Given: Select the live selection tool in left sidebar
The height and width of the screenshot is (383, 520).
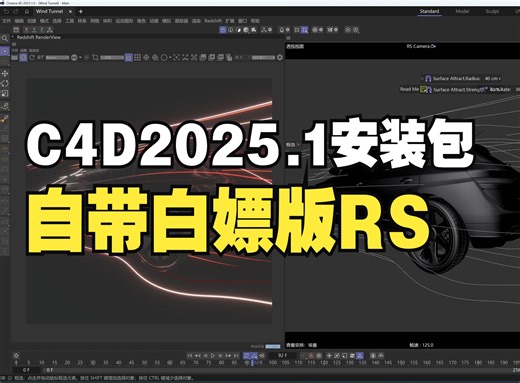Looking at the screenshot, I should 5,51.
